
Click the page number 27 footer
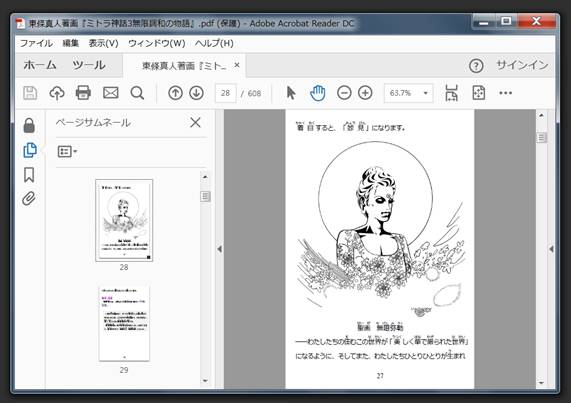point(380,376)
